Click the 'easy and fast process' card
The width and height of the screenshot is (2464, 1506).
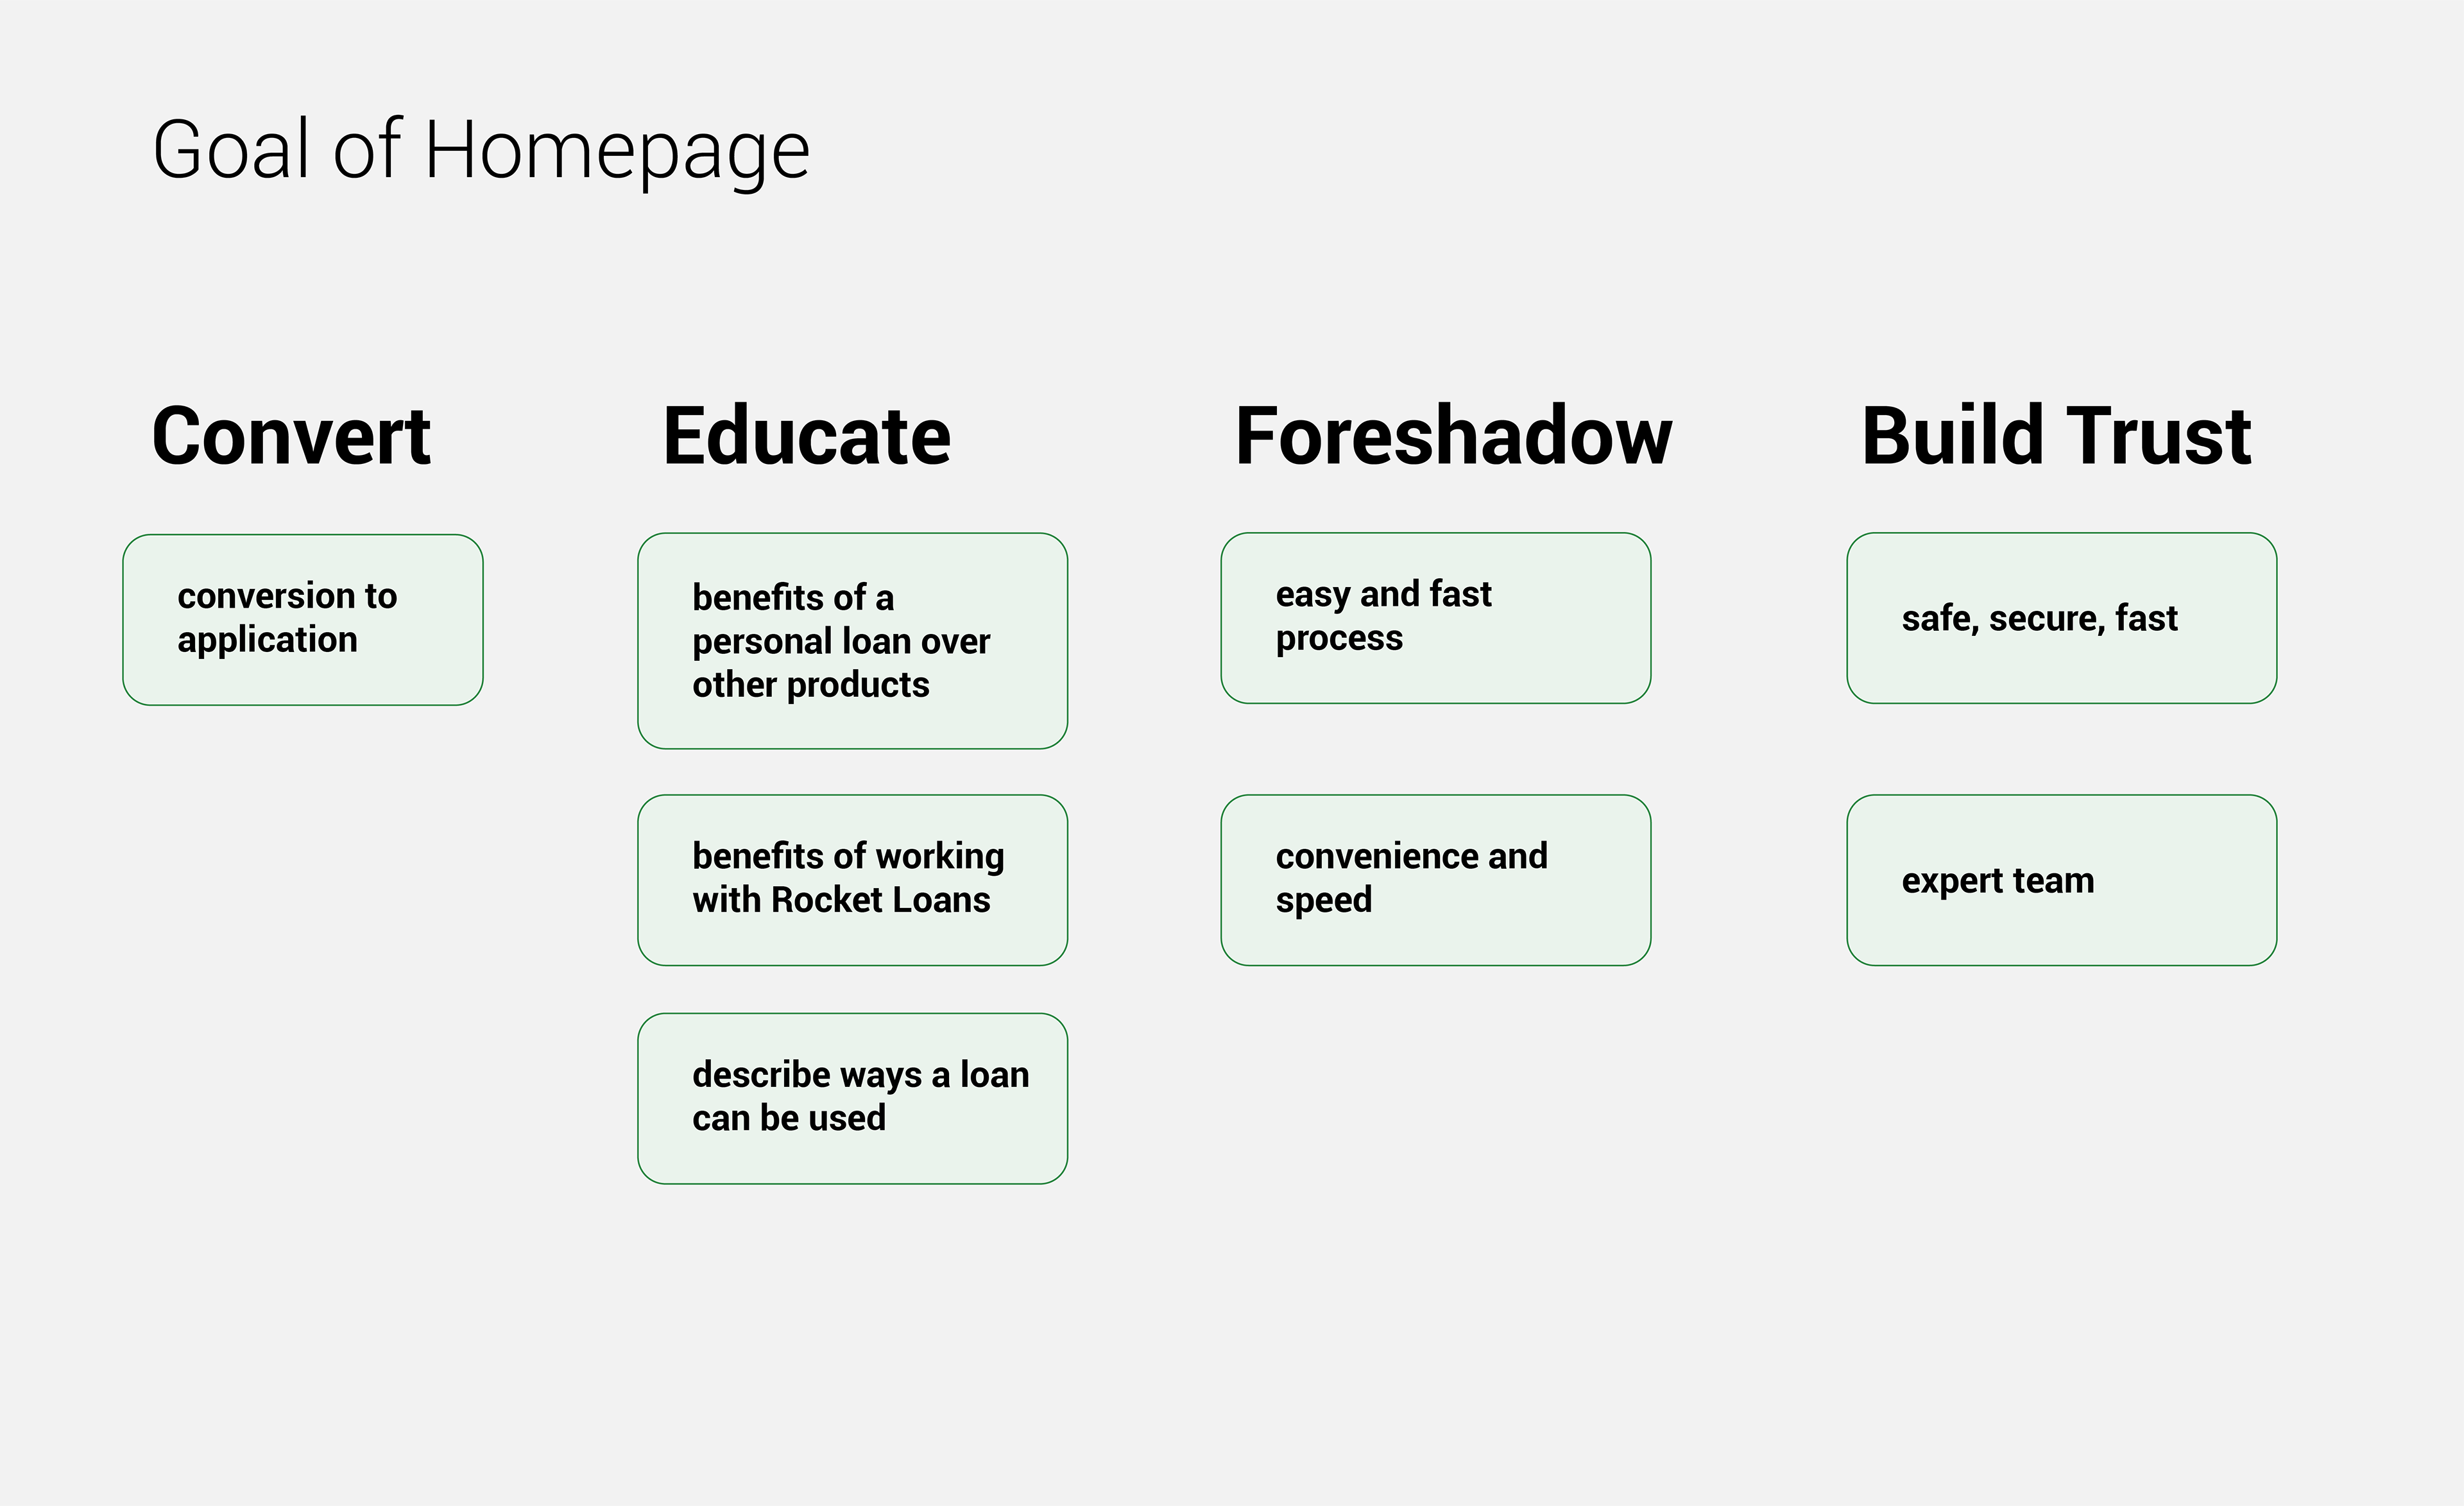[1436, 618]
